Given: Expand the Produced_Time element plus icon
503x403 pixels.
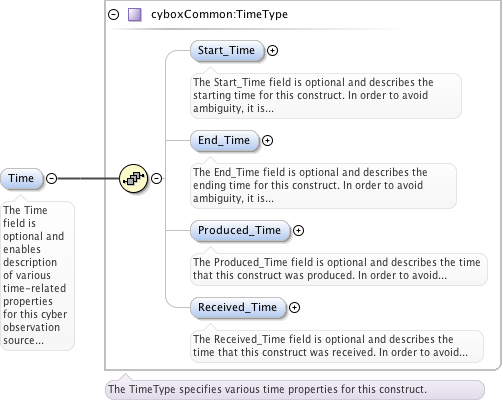Looking at the screenshot, I should pos(298,230).
